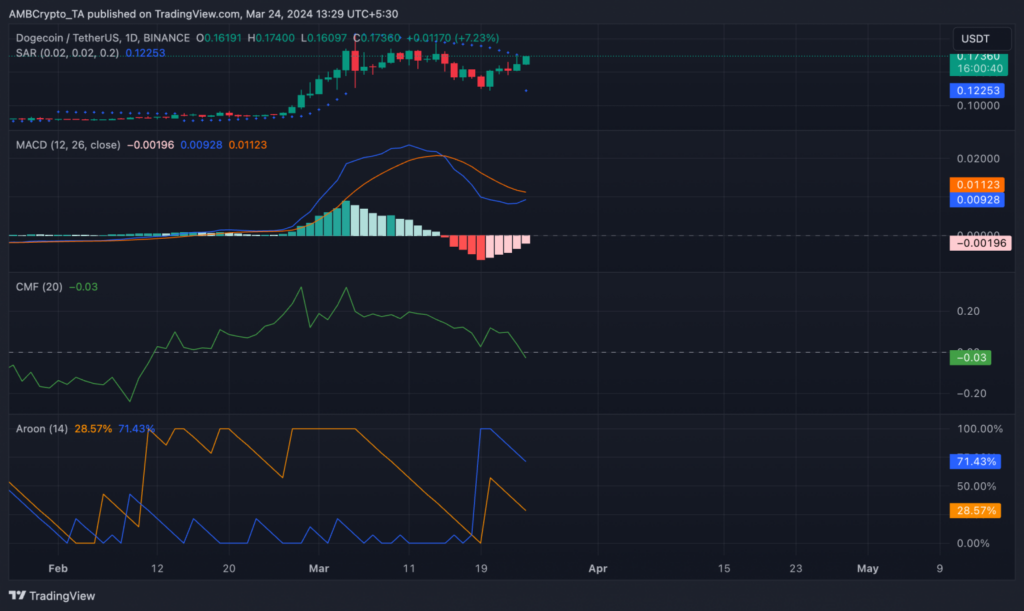
Task: Click the Apr label on the time axis
Action: 597,568
